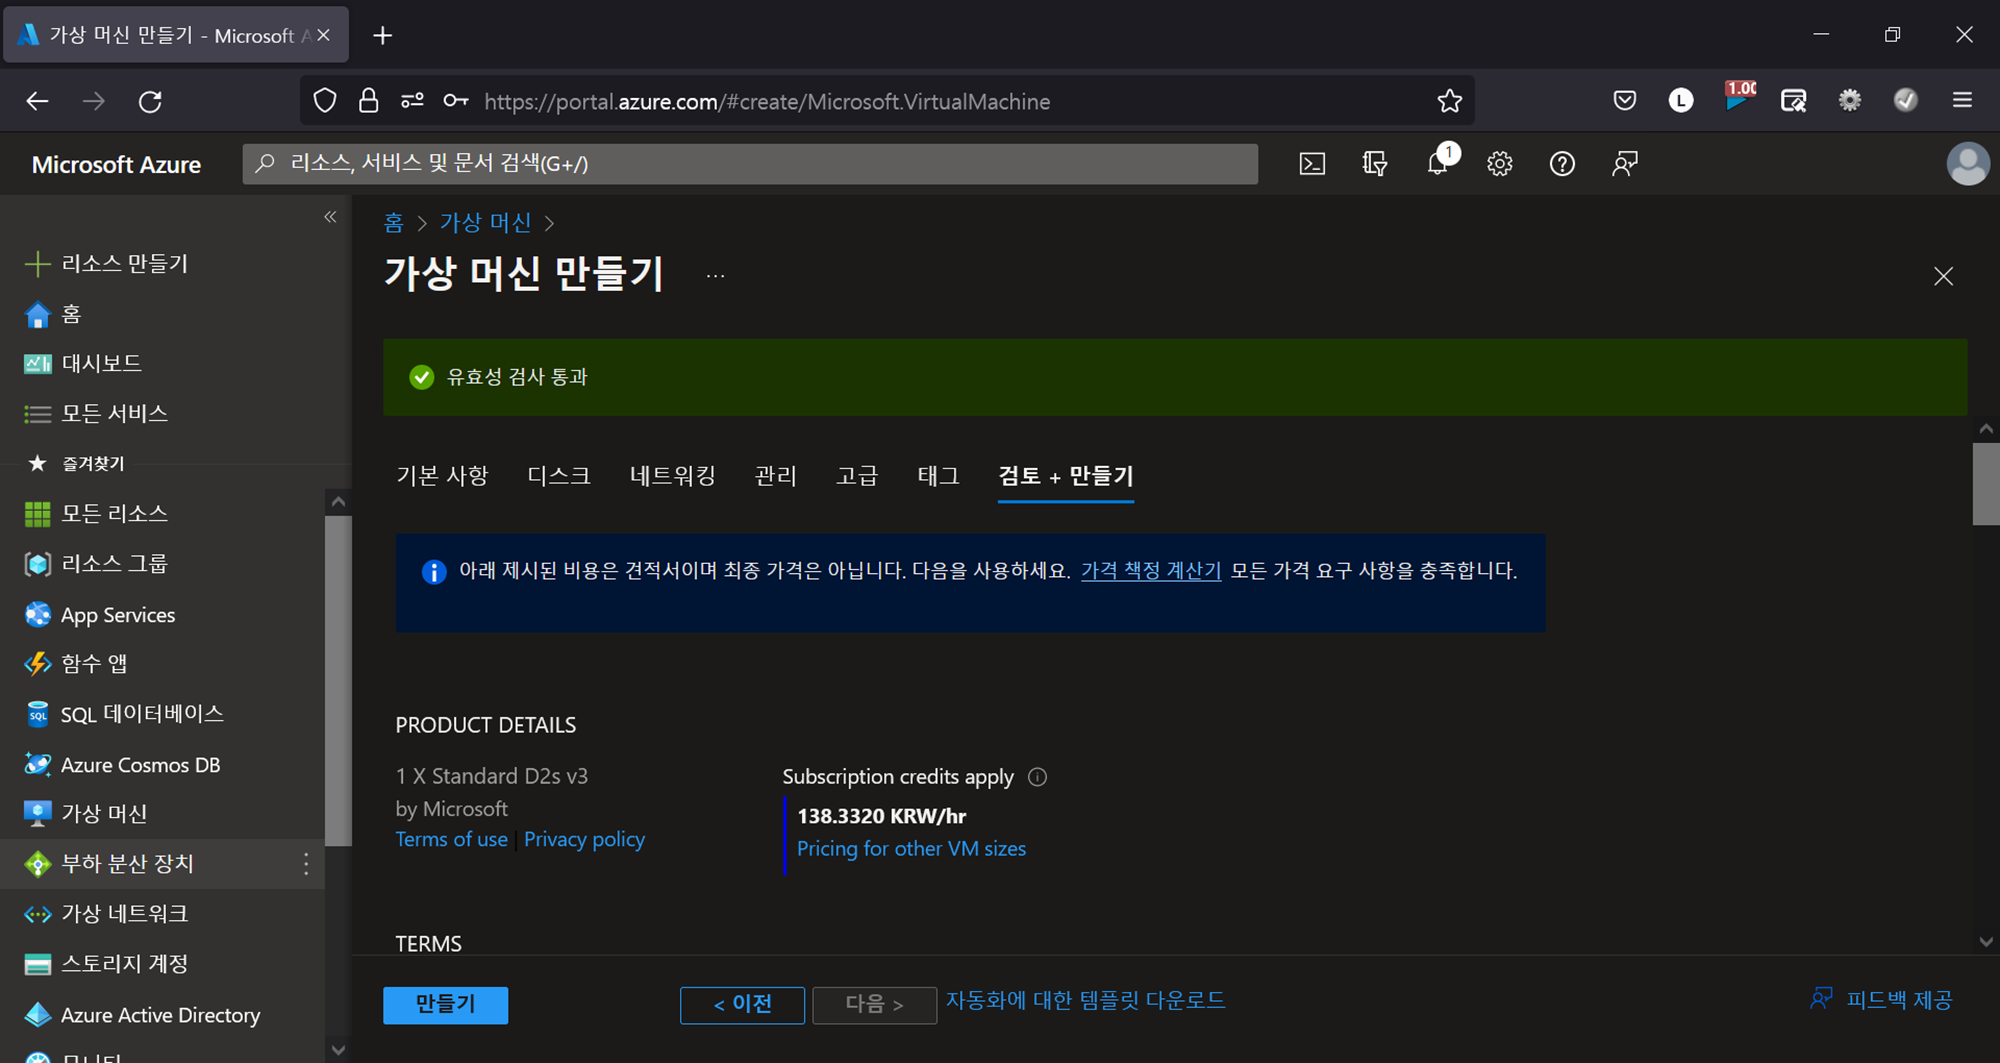Close the 가상 머신 만들기 browser tab
The width and height of the screenshot is (2000, 1063).
coord(323,36)
